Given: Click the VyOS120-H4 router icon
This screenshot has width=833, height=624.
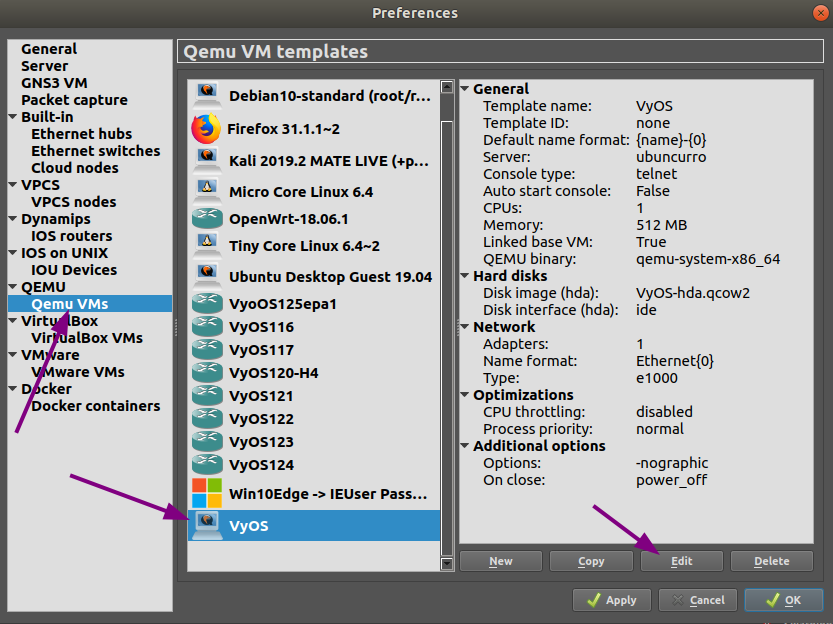Looking at the screenshot, I should (x=207, y=372).
